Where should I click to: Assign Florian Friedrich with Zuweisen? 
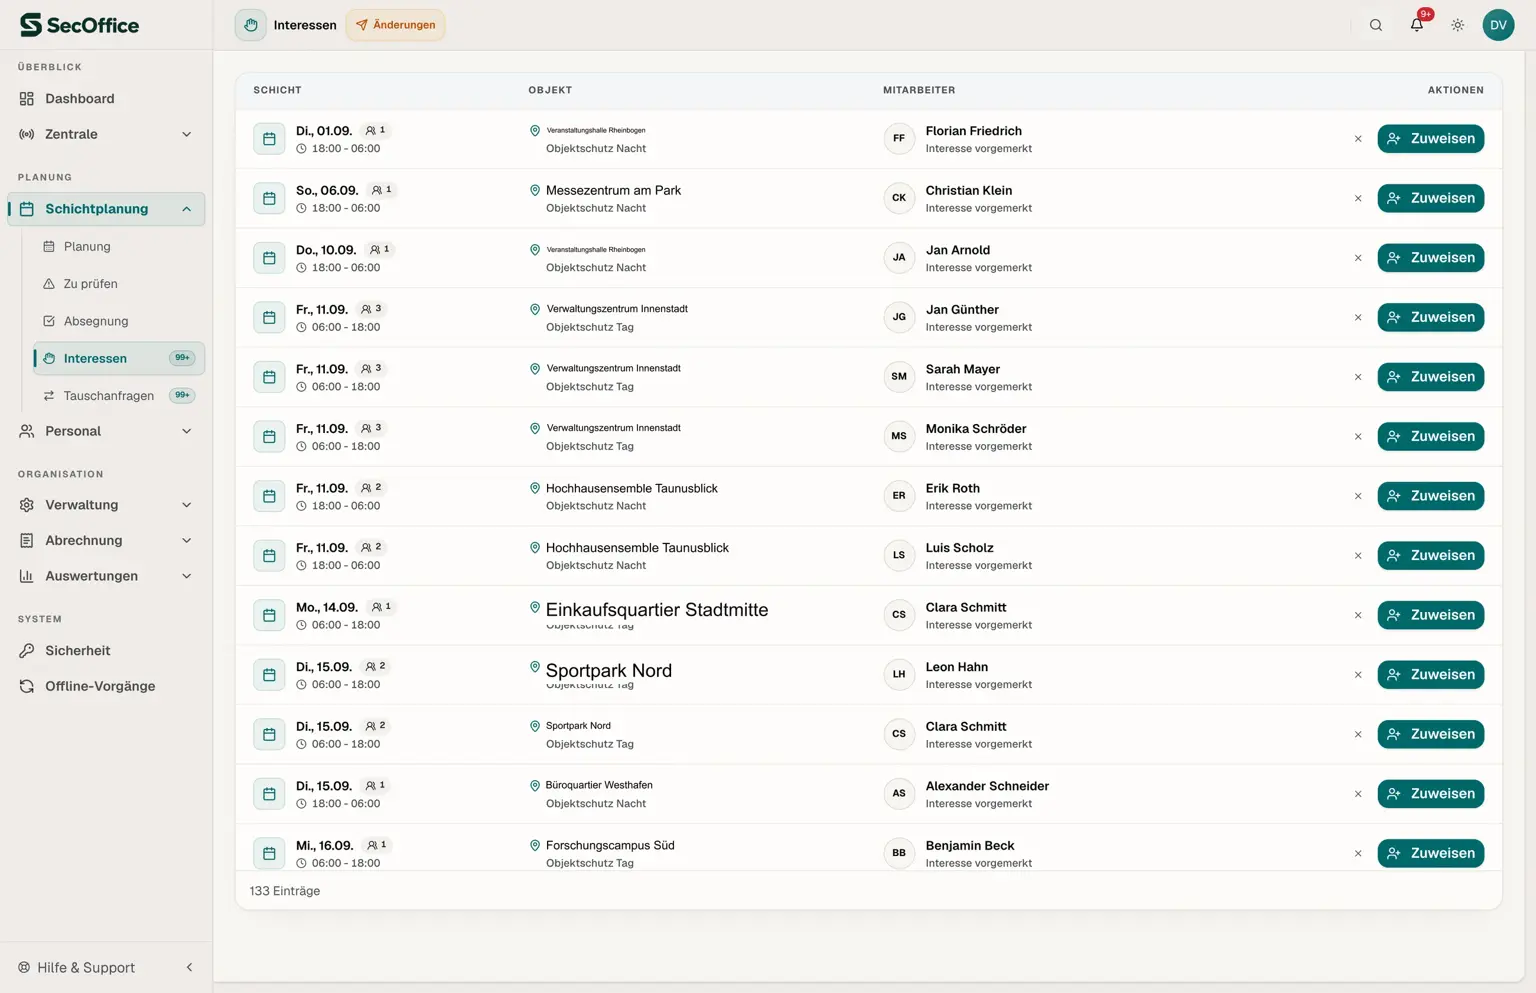(1430, 139)
